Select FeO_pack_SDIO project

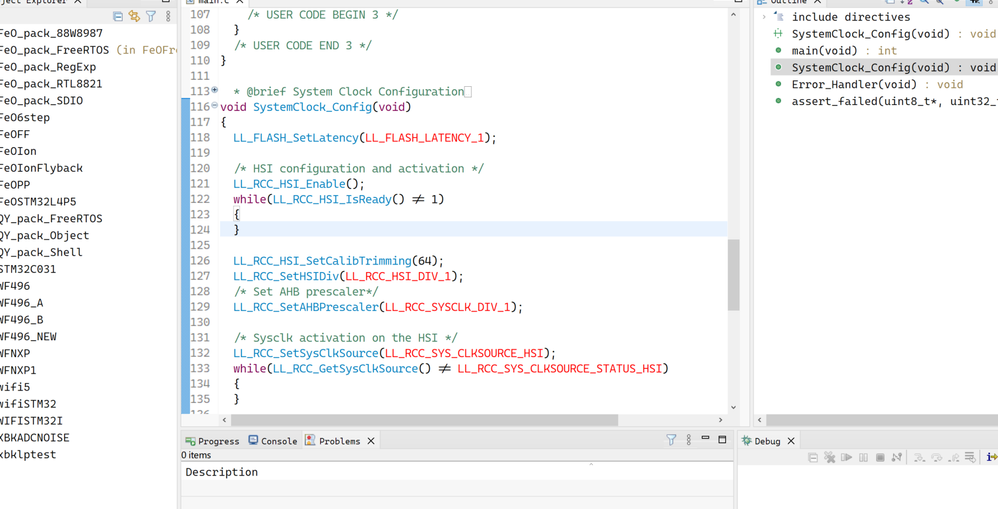pos(41,101)
